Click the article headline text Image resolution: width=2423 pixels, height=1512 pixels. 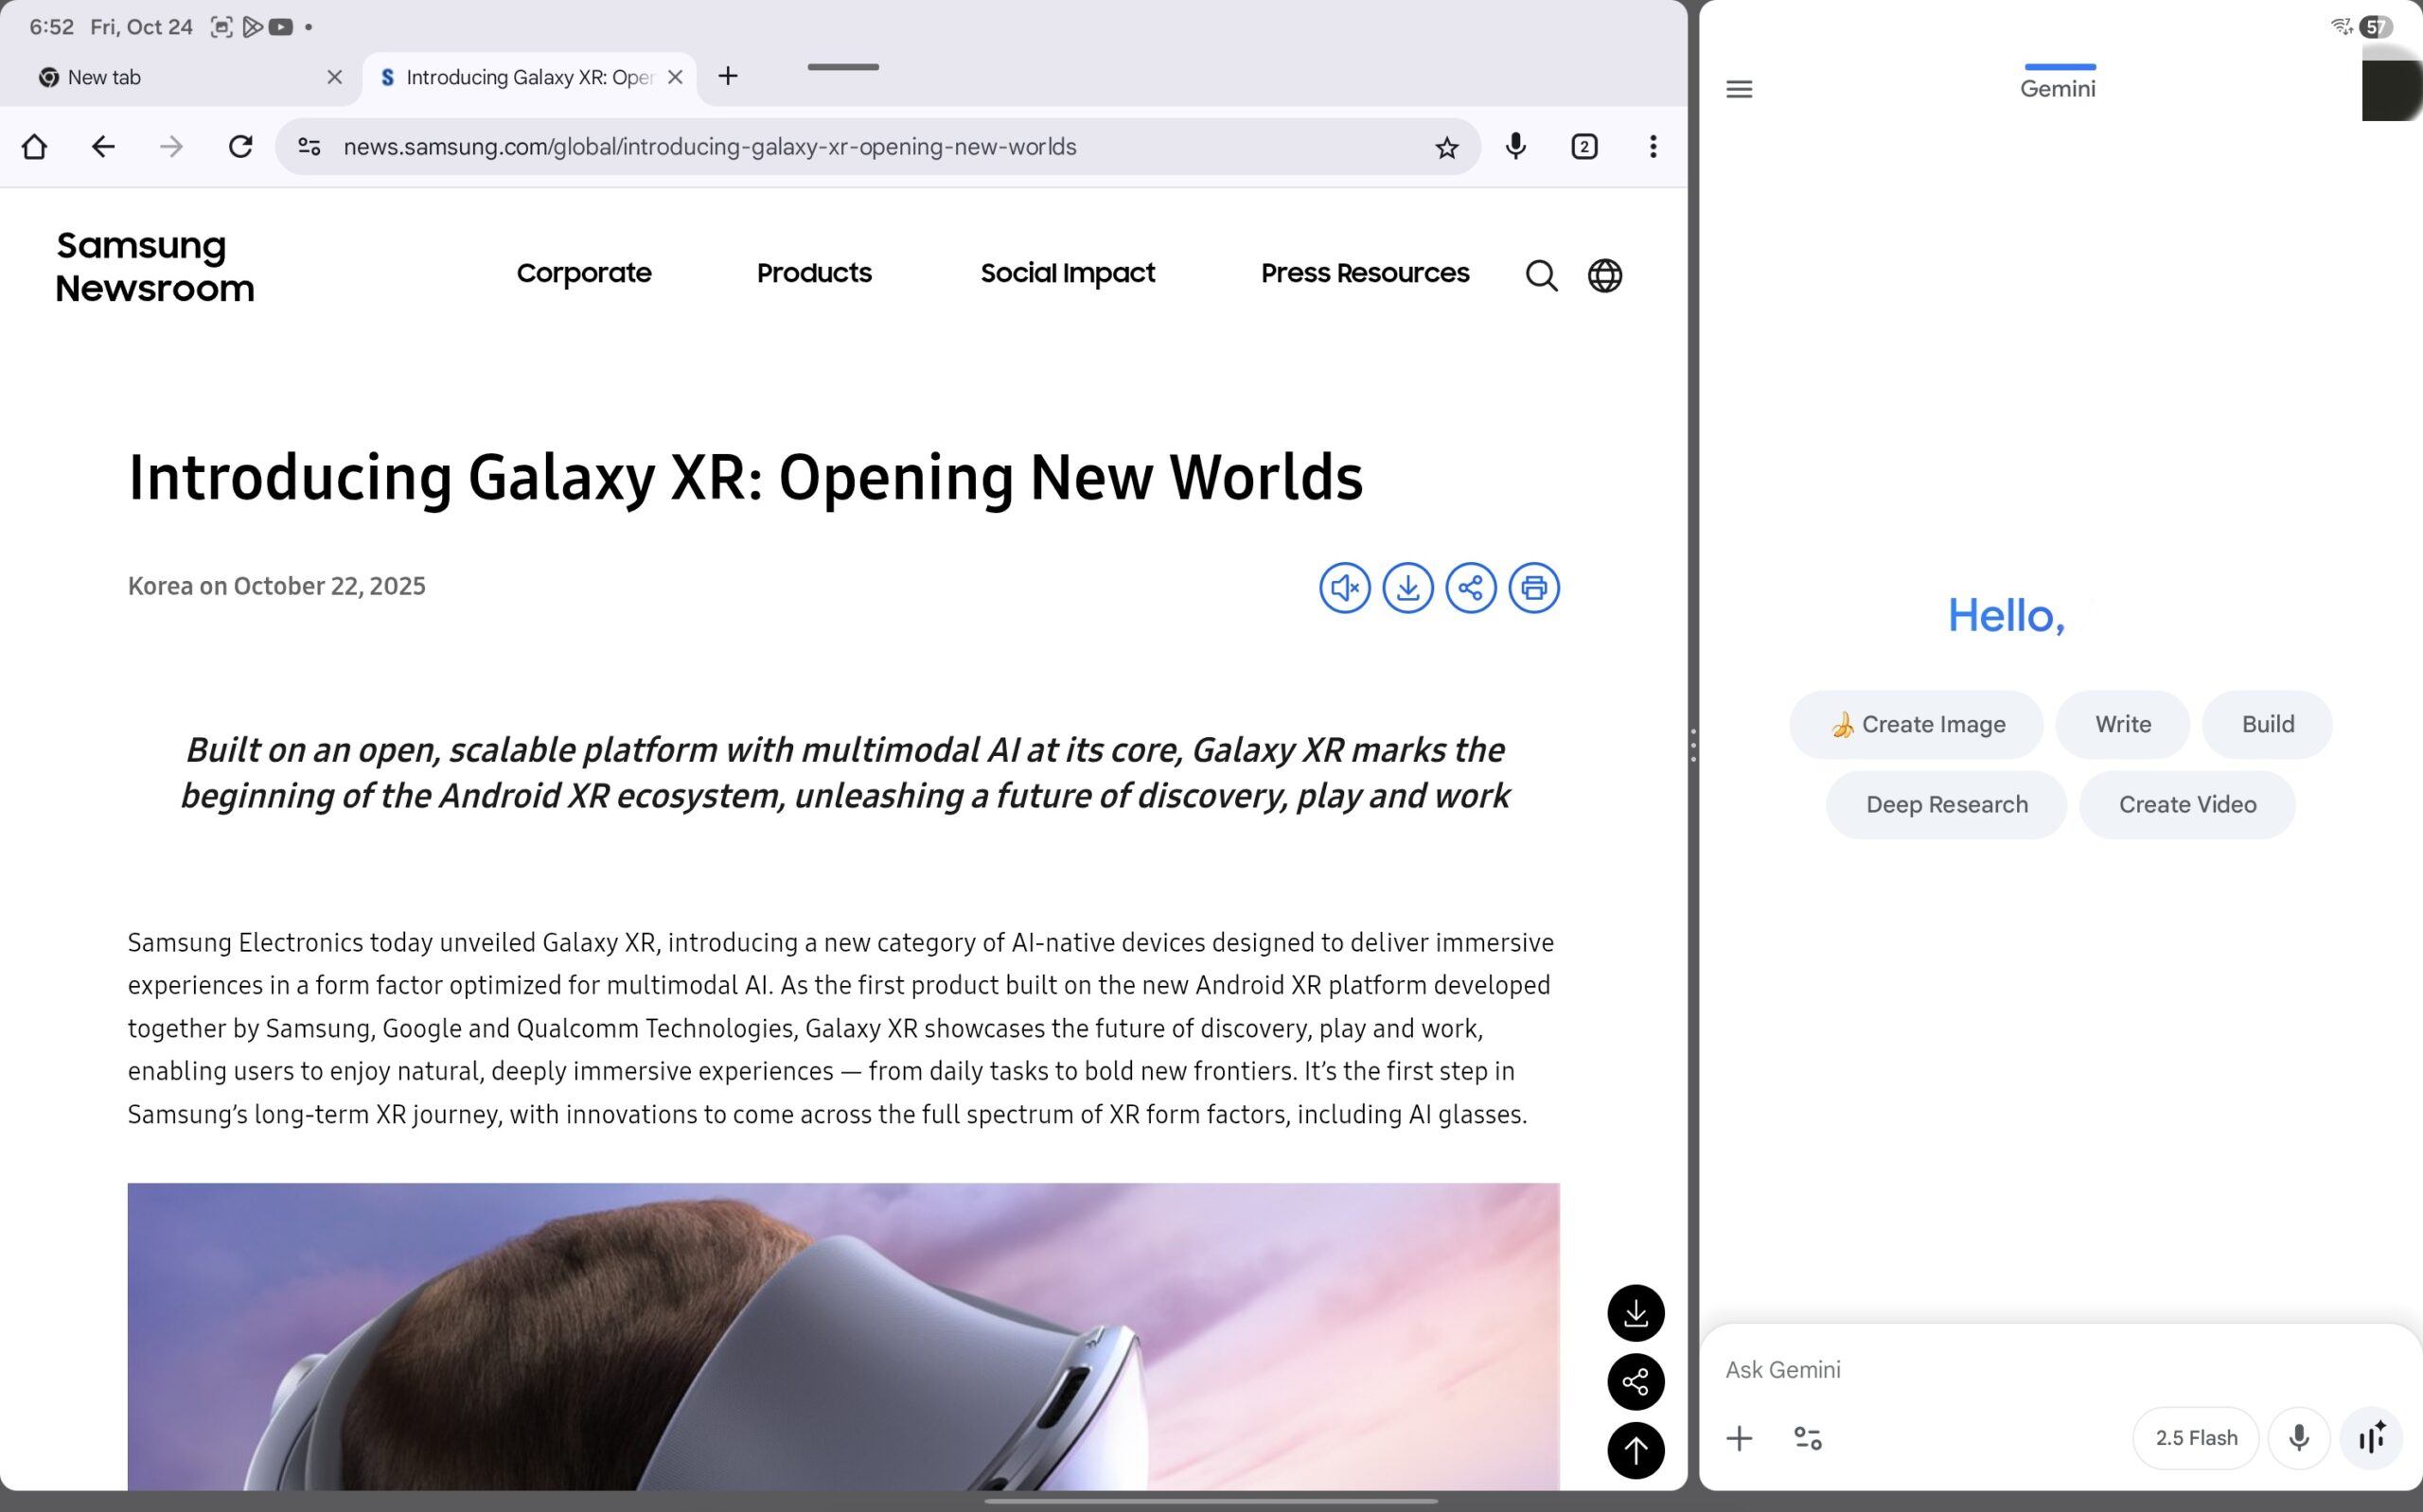click(x=745, y=477)
